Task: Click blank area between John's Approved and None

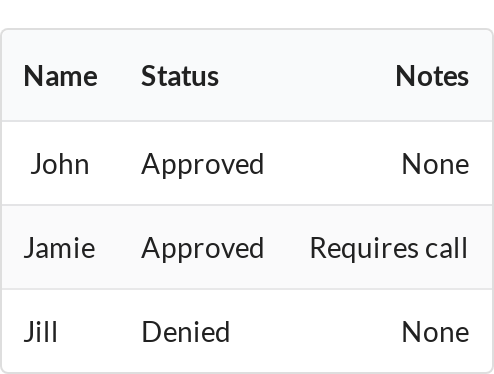Action: point(333,164)
